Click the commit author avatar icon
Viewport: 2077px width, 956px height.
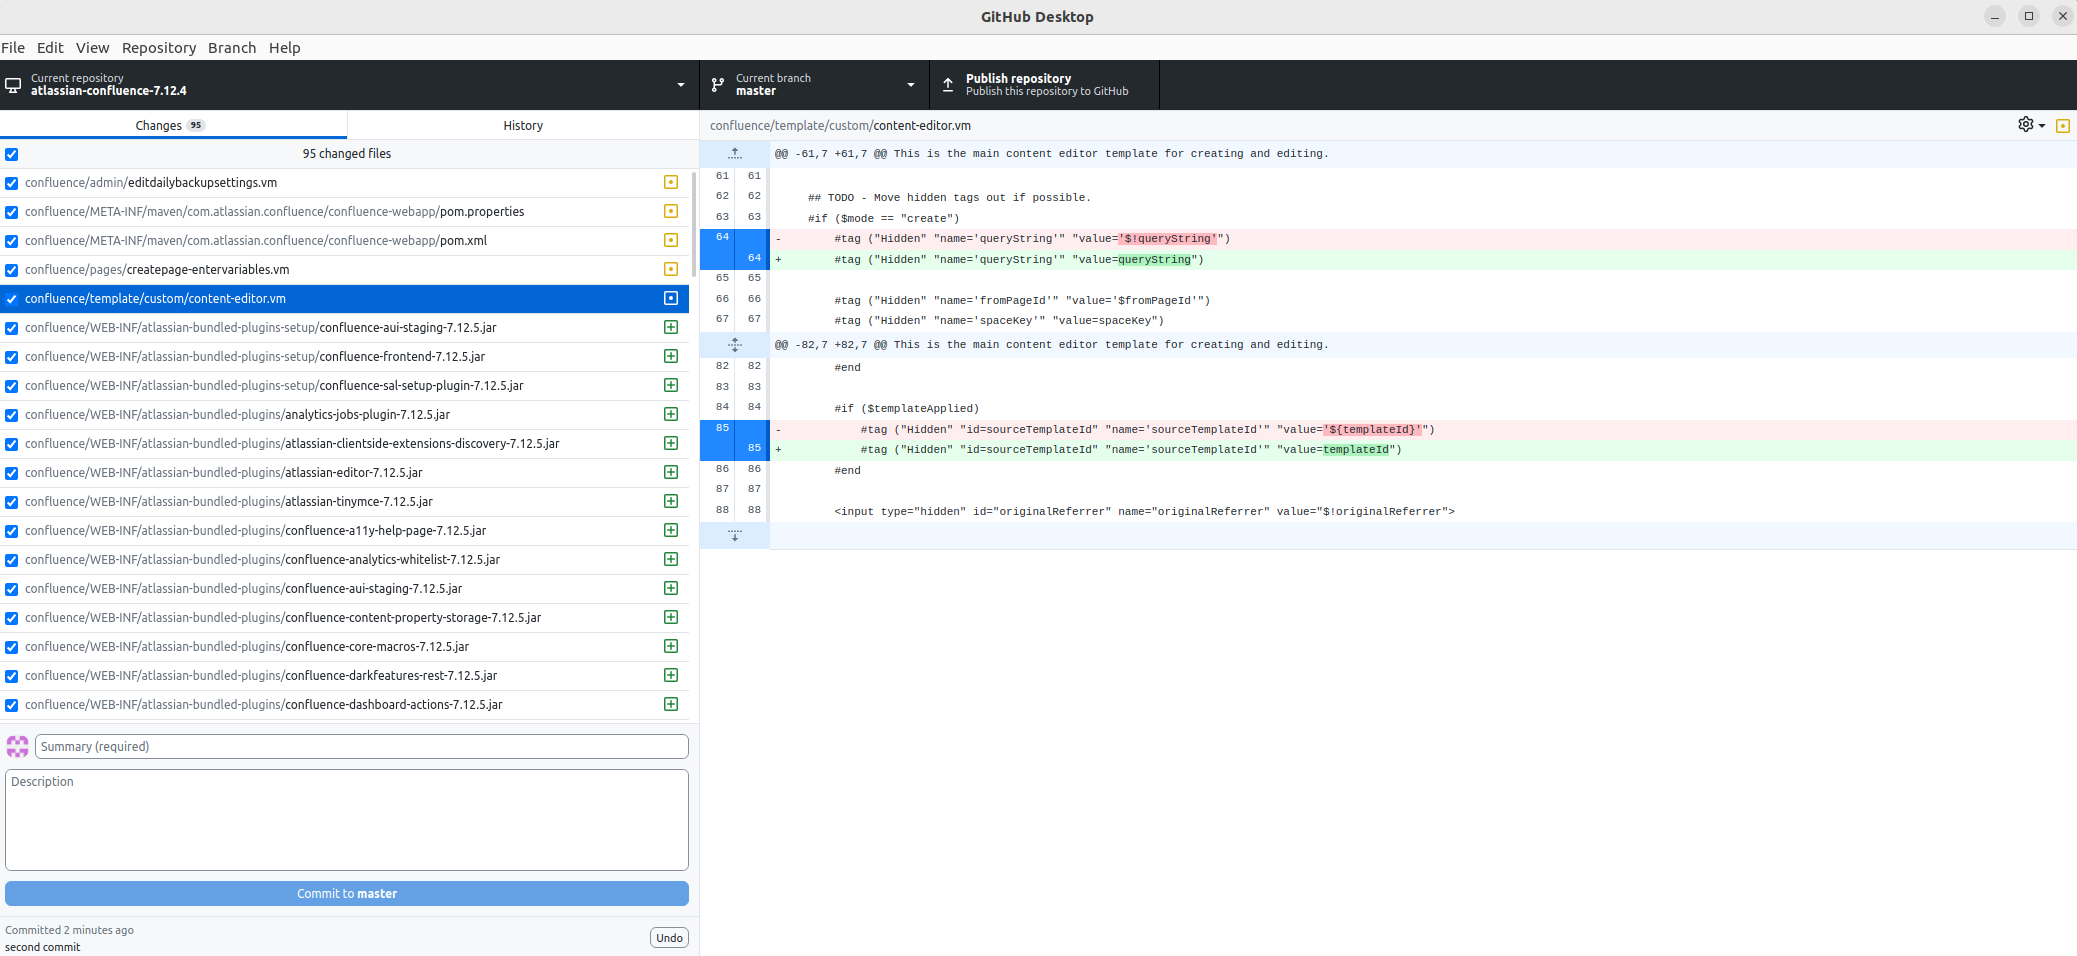tap(18, 747)
